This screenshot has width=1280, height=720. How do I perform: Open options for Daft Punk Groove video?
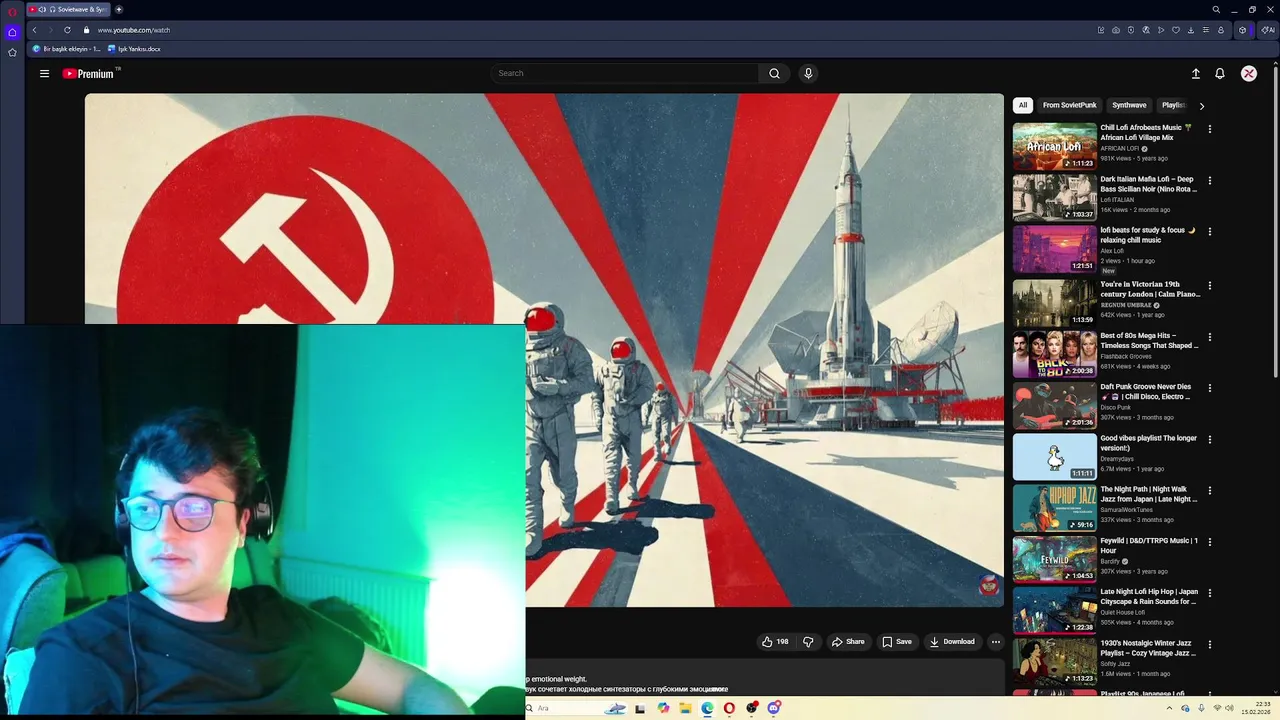click(1209, 388)
